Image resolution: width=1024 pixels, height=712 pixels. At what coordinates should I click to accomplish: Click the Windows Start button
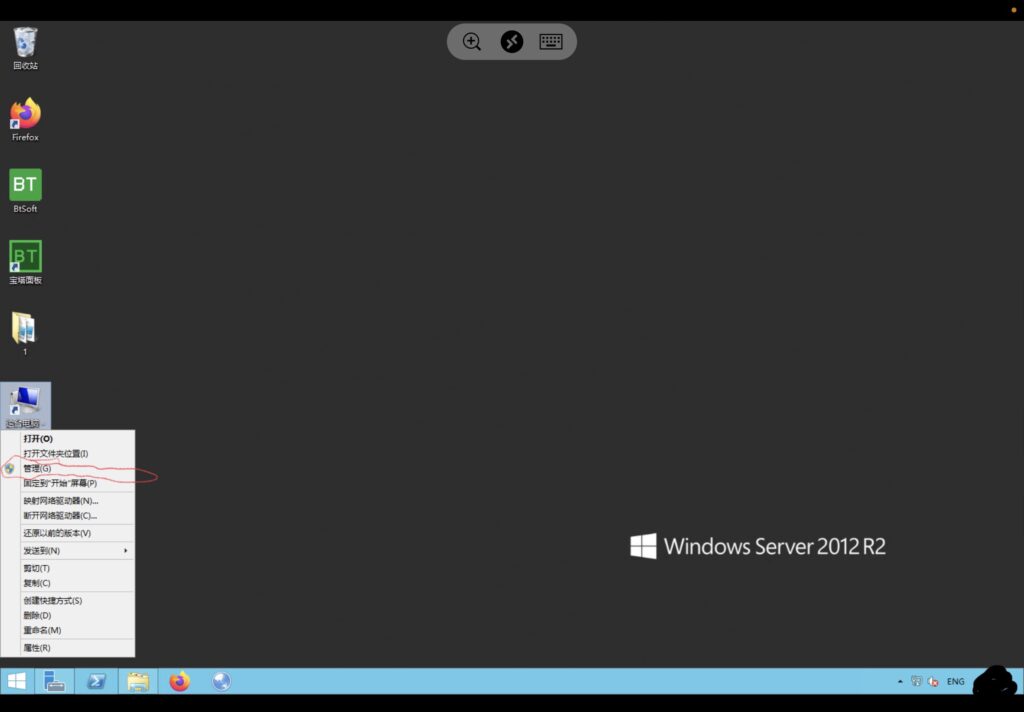click(x=17, y=681)
